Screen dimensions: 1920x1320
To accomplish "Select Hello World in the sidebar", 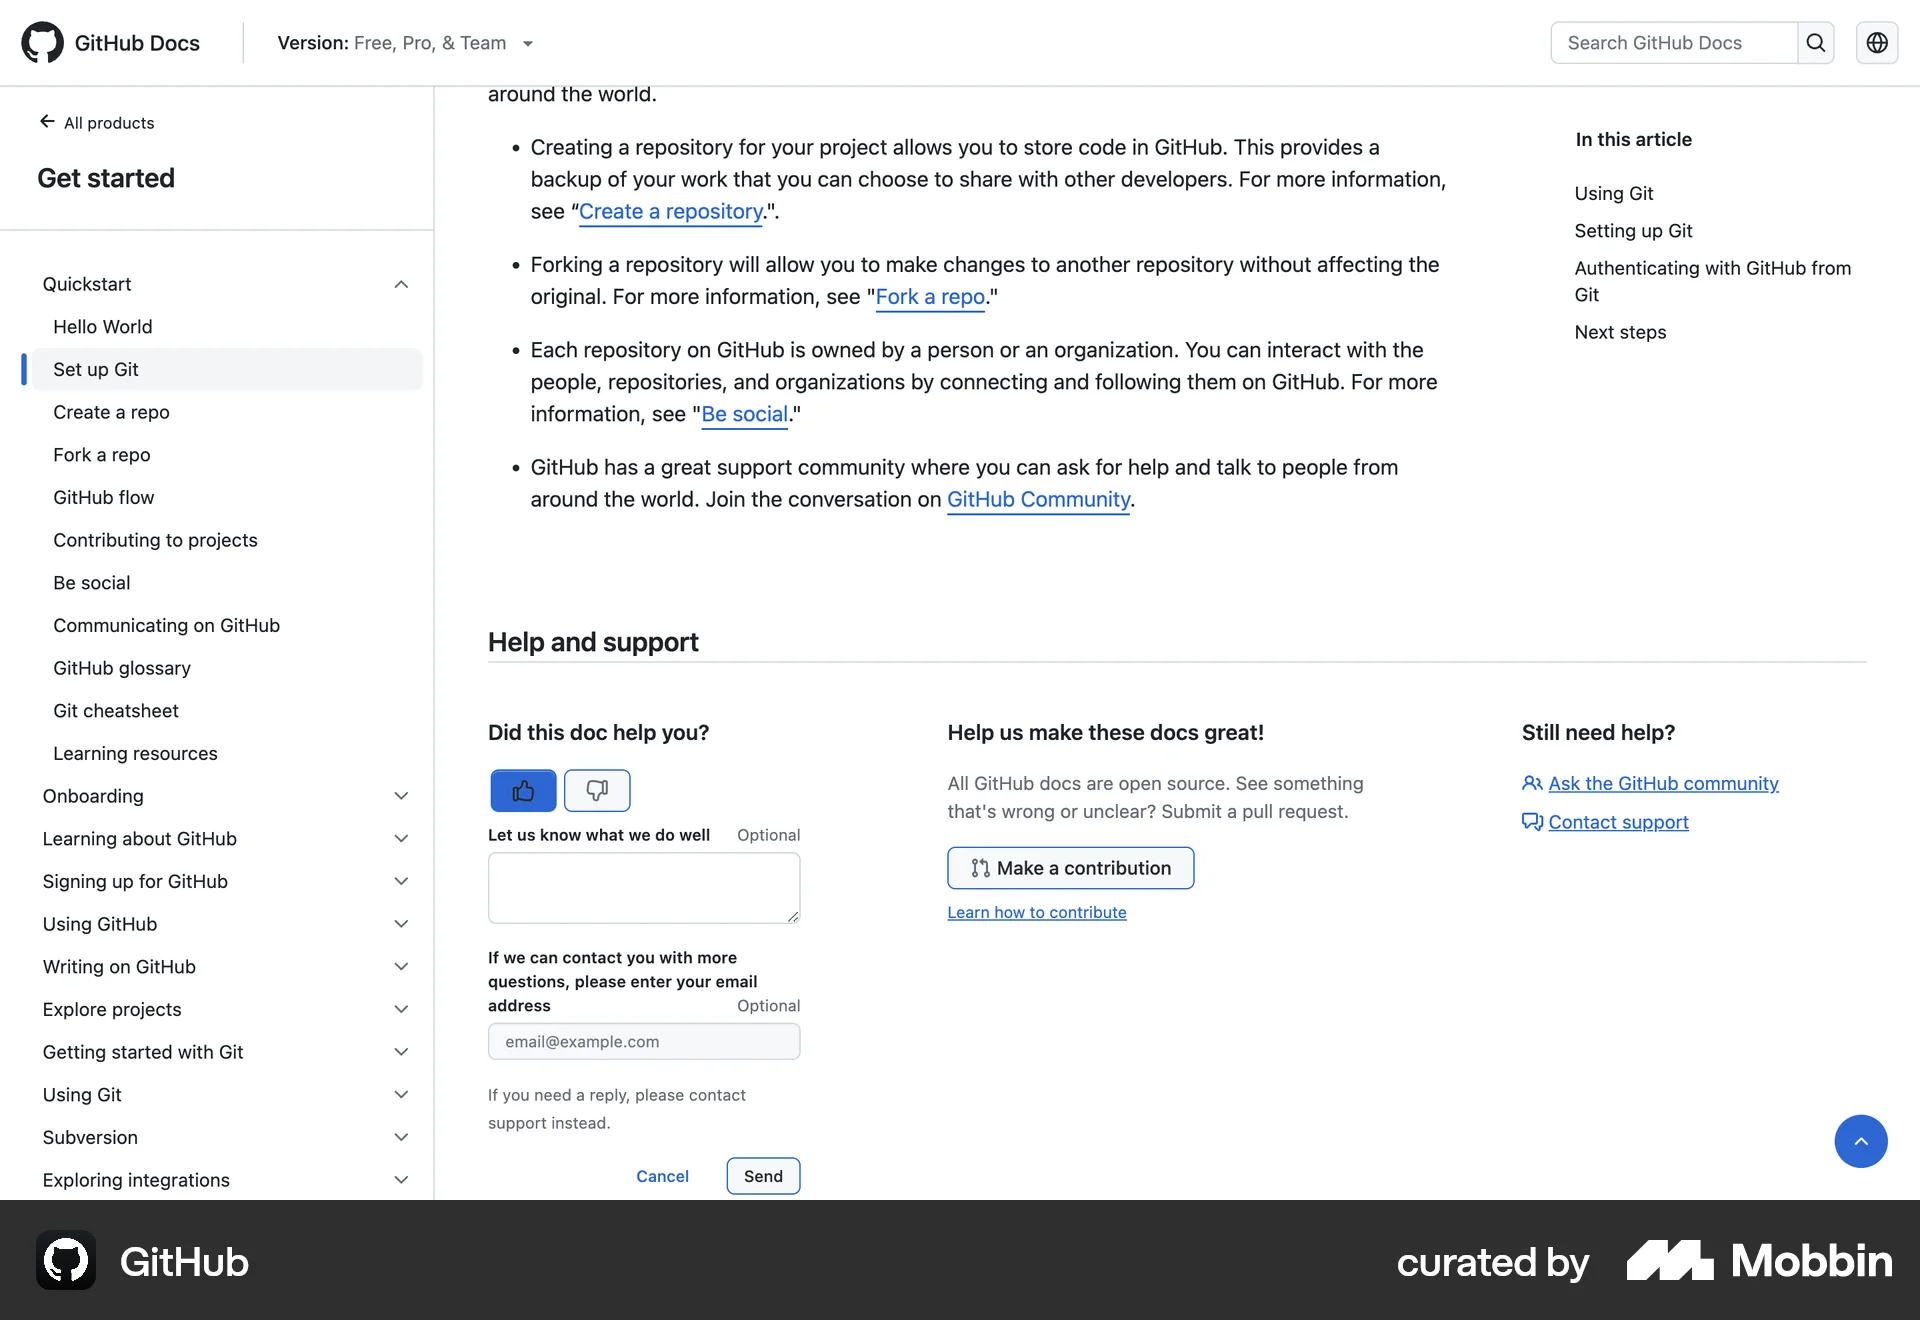I will tap(102, 326).
